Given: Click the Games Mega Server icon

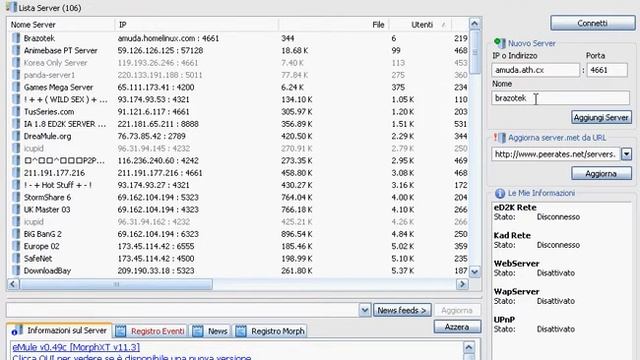Looking at the screenshot, I should (16, 87).
